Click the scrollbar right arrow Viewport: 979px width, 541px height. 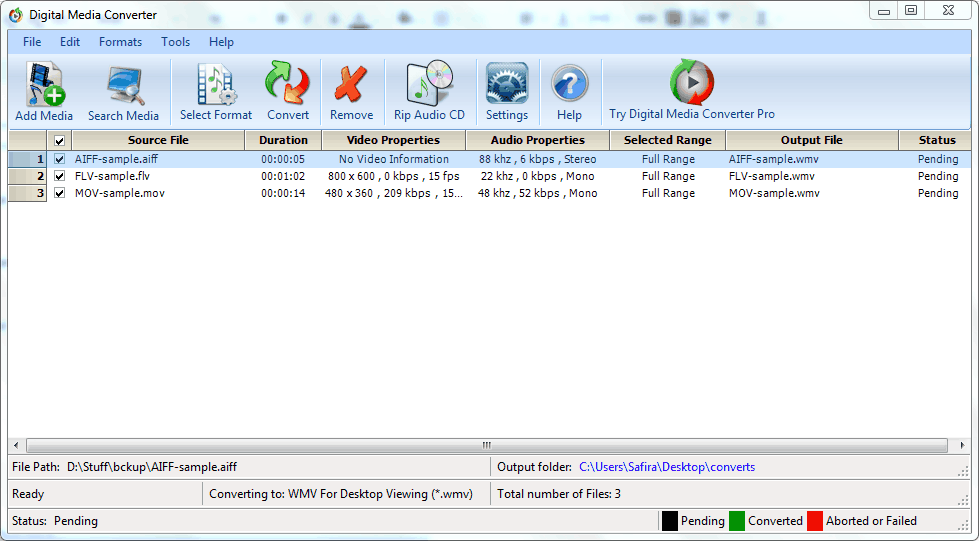[x=963, y=445]
